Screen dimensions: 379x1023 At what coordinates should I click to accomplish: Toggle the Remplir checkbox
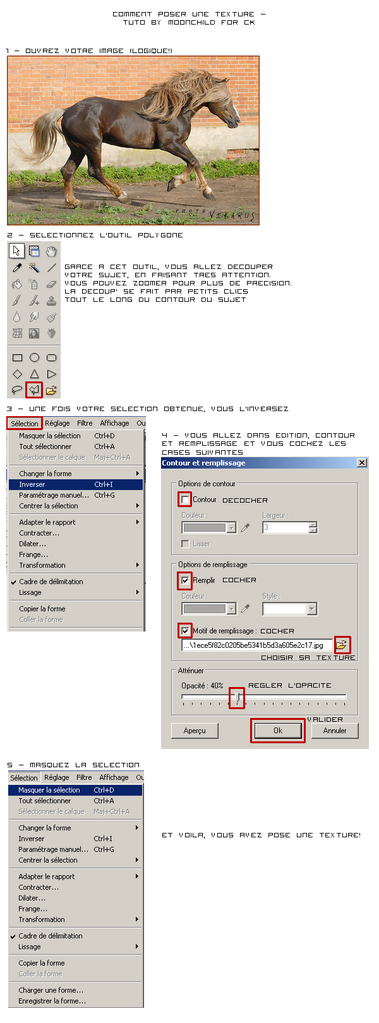[185, 579]
